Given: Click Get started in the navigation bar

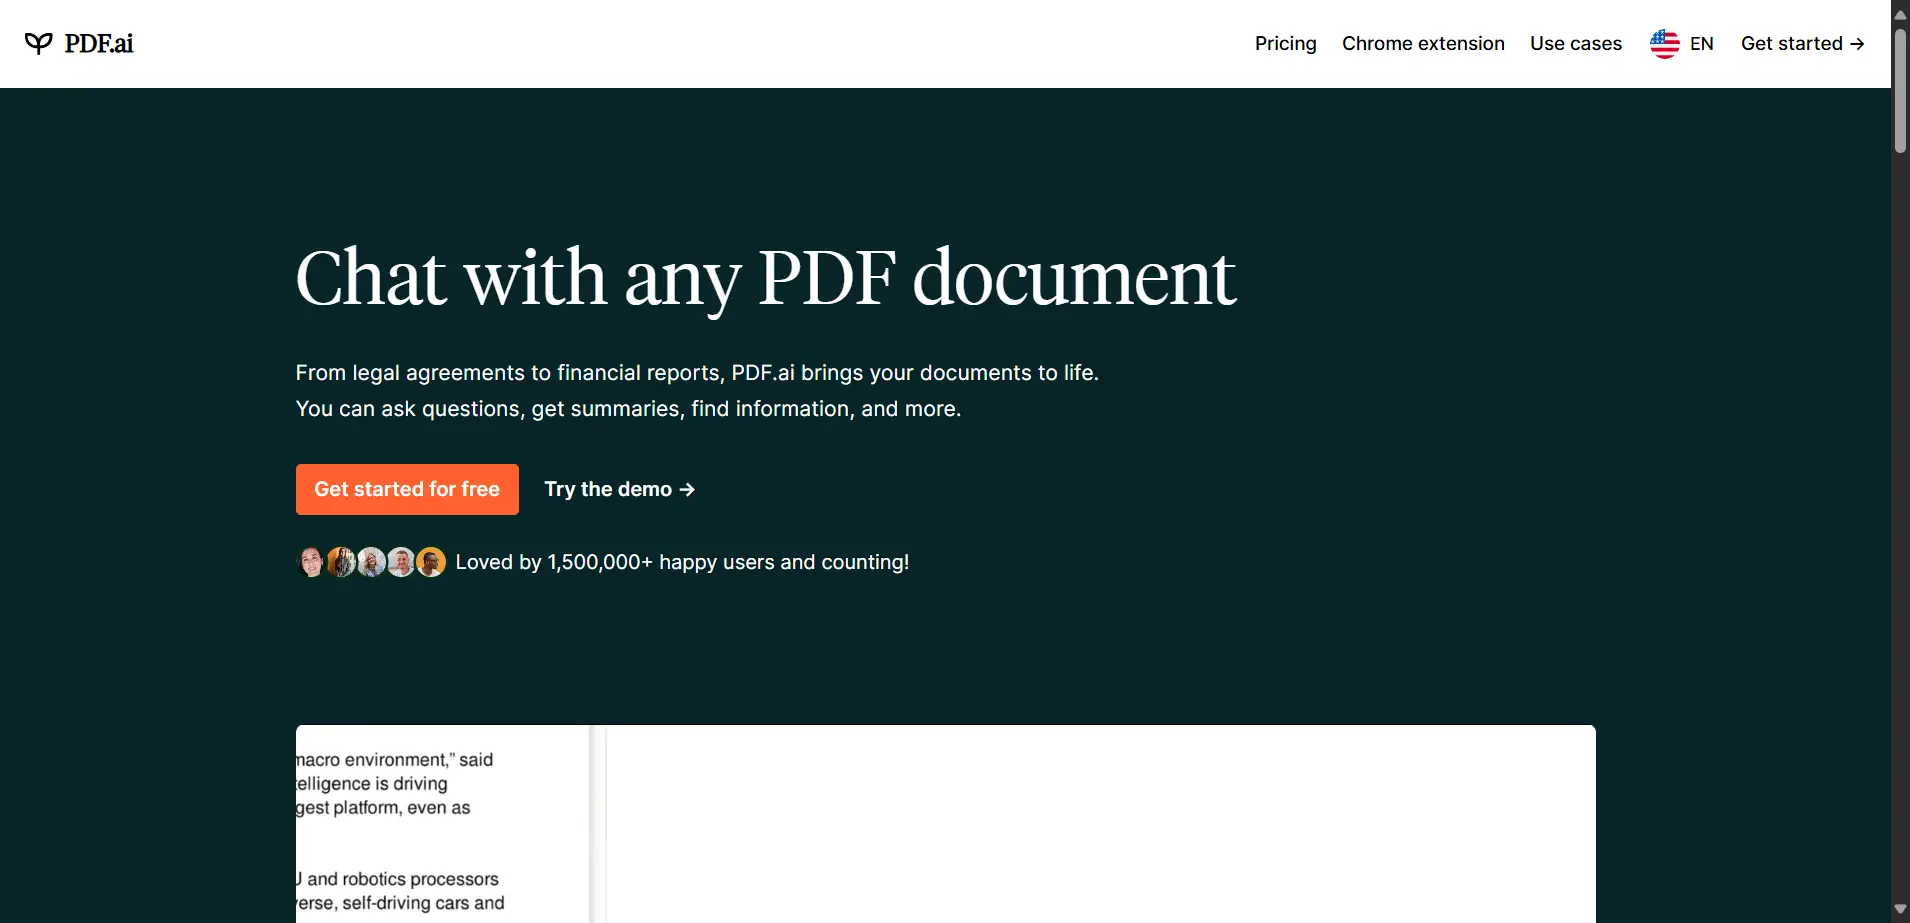Looking at the screenshot, I should [x=1802, y=43].
